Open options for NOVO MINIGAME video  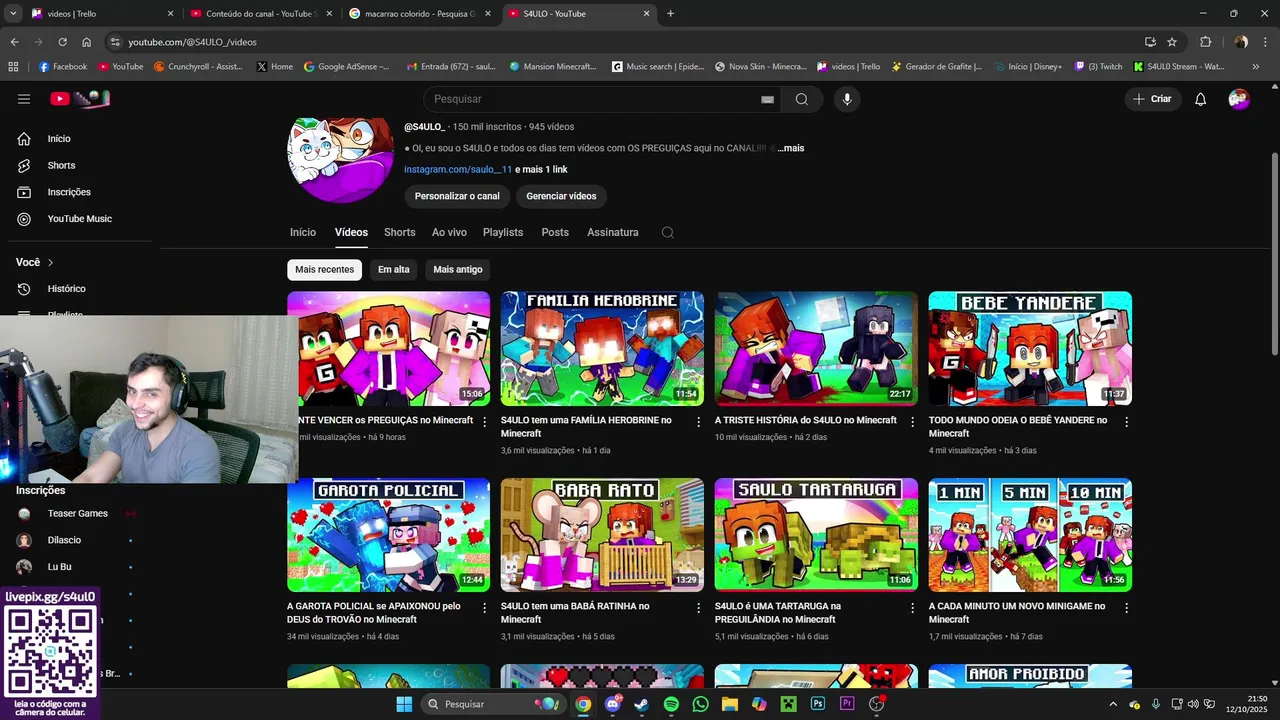pos(1126,608)
